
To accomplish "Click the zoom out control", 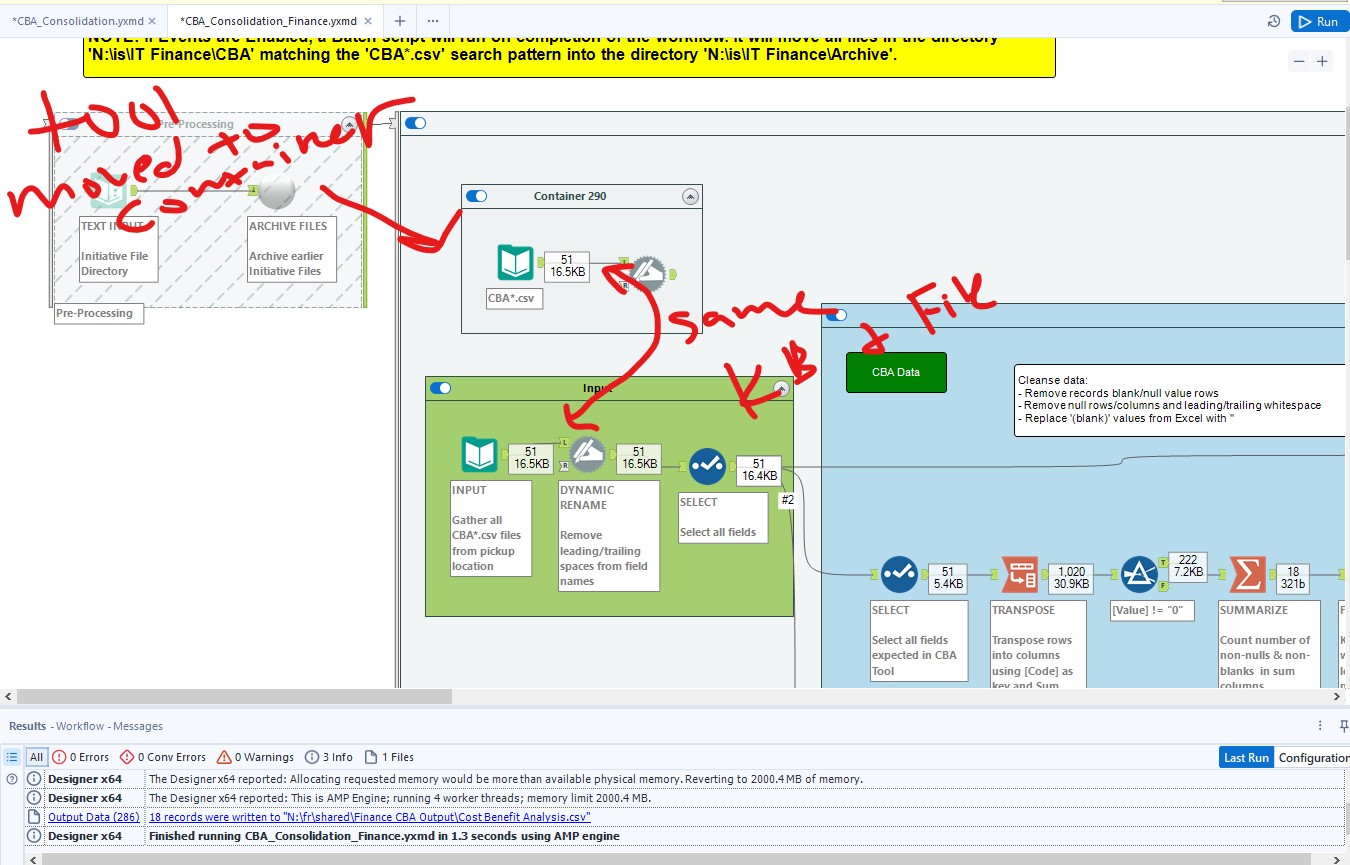I will (1299, 61).
